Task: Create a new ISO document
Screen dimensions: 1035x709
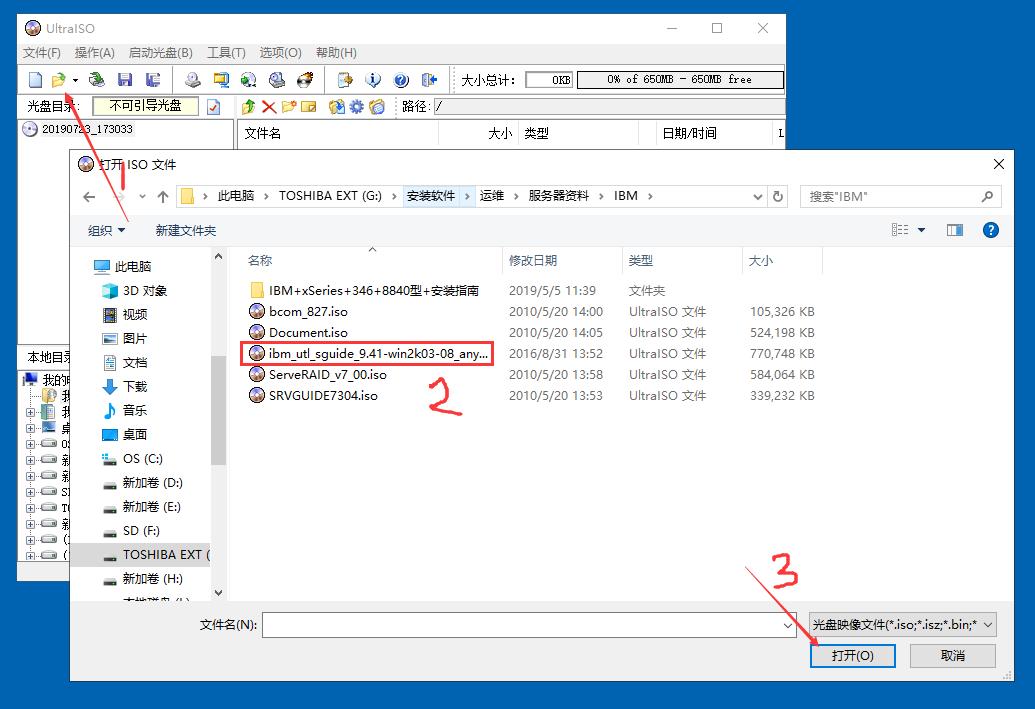Action: pyautogui.click(x=37, y=79)
